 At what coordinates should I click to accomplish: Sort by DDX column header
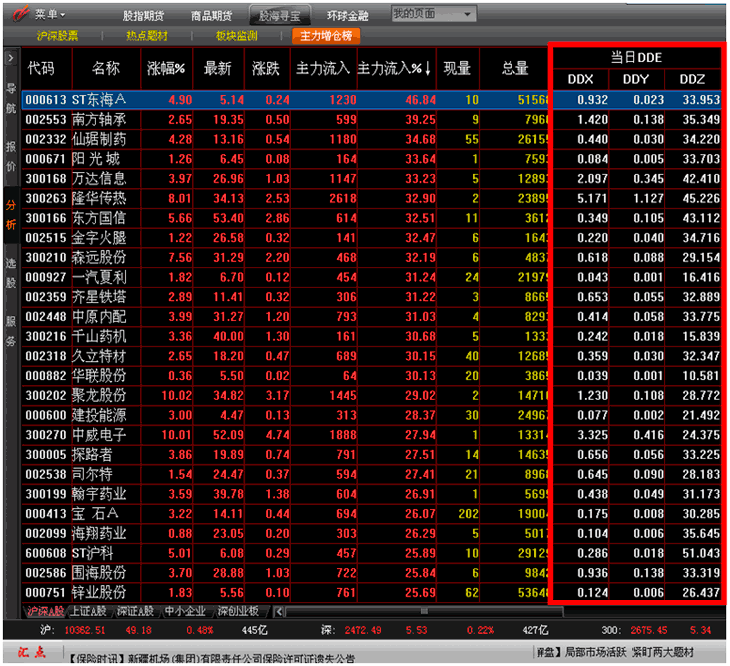(581, 79)
